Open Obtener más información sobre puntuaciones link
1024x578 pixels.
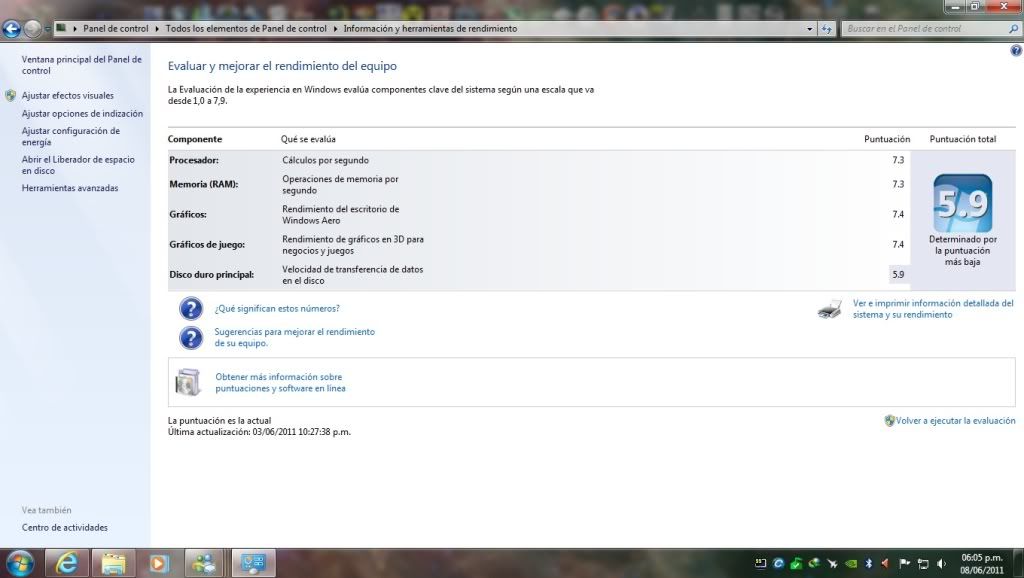coord(280,382)
